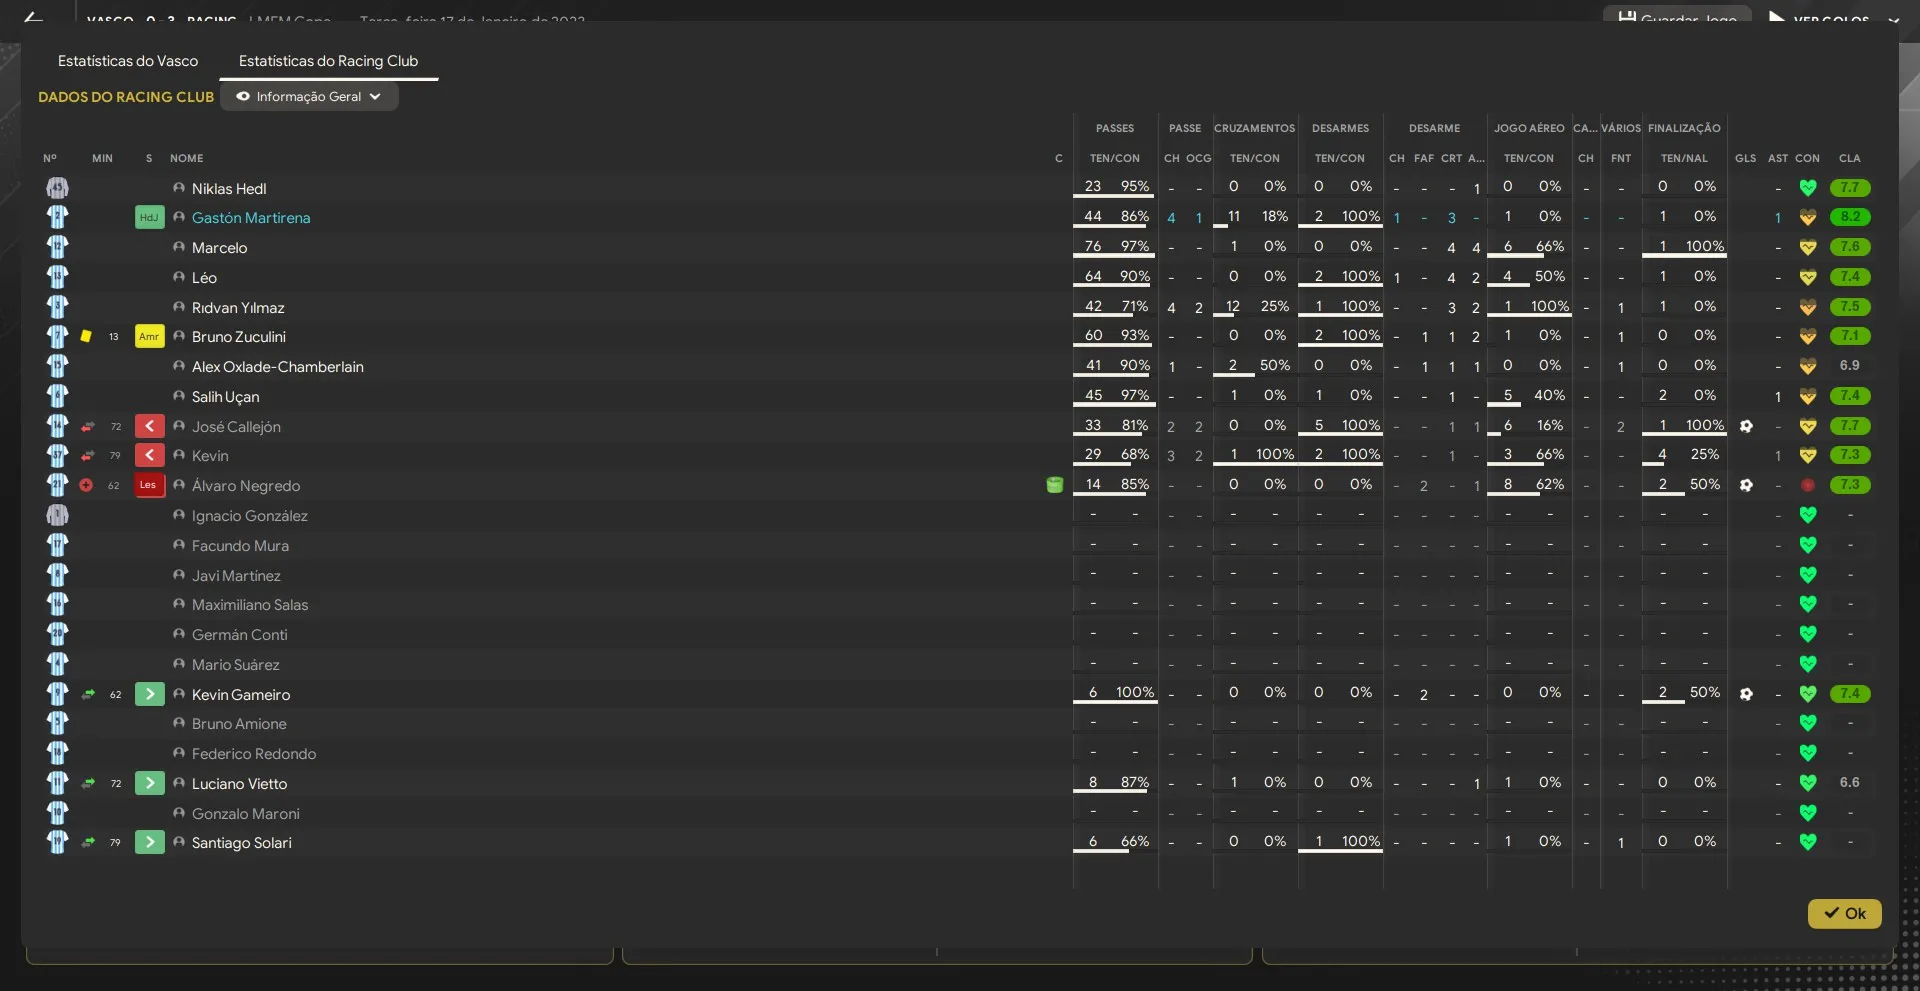
Task: Click the OCG column header
Action: (1199, 158)
